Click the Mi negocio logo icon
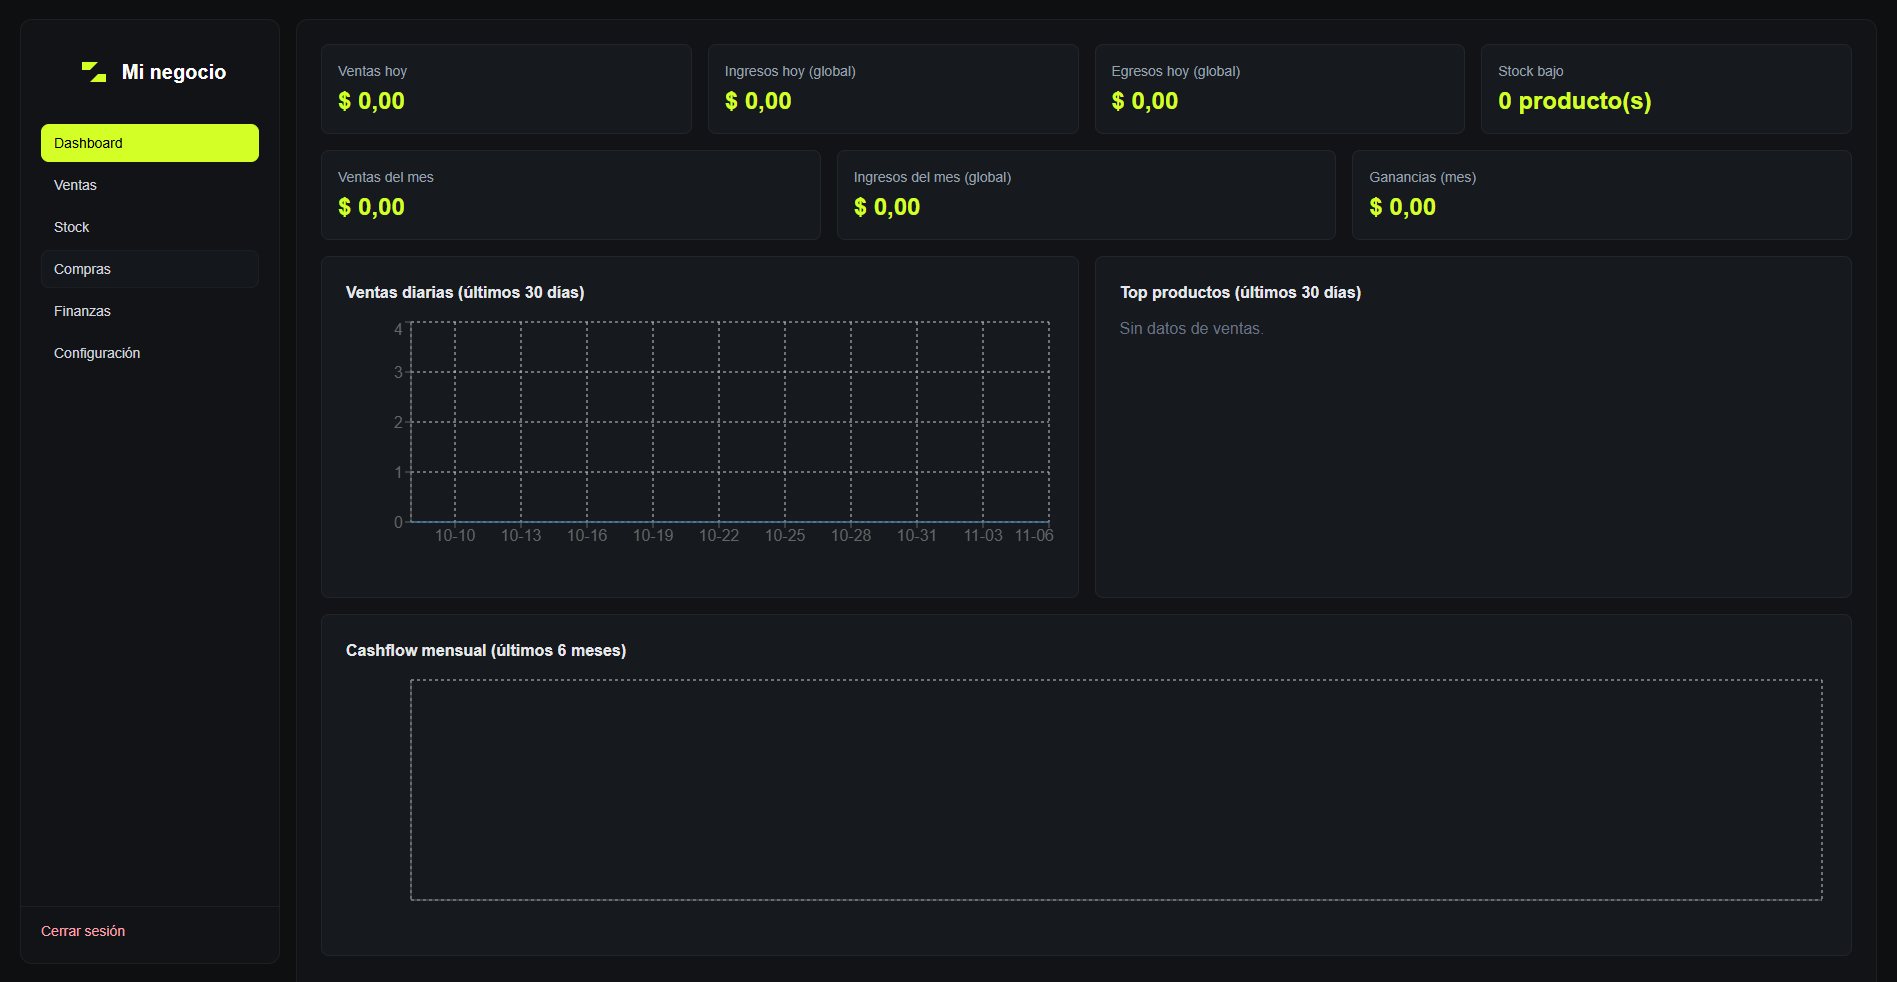Viewport: 1897px width, 982px height. click(94, 72)
